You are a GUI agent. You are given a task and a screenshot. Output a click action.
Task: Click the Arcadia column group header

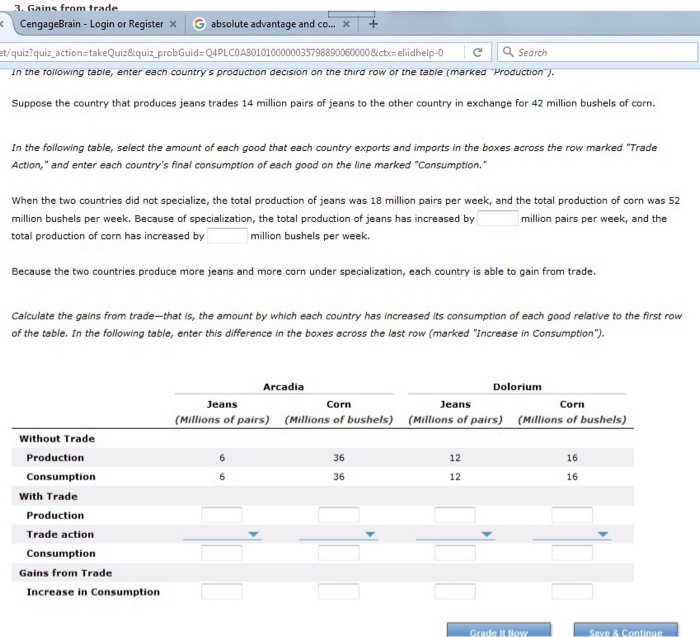283,387
